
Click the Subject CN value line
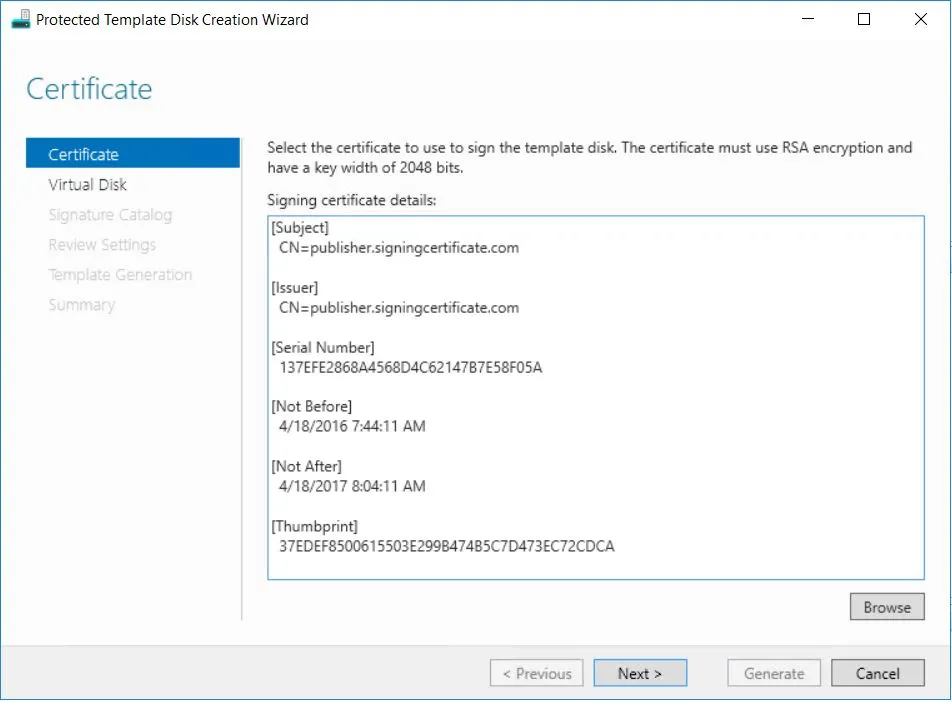399,247
